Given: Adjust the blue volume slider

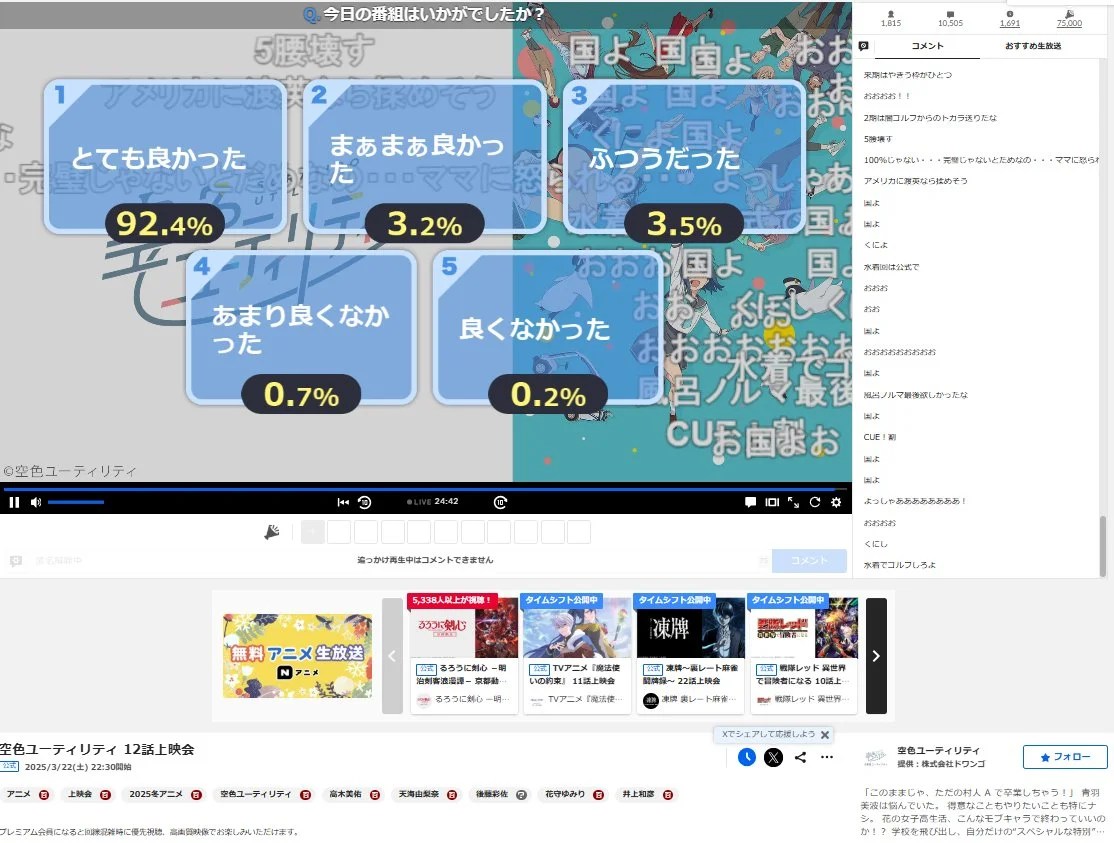Looking at the screenshot, I should tap(76, 502).
